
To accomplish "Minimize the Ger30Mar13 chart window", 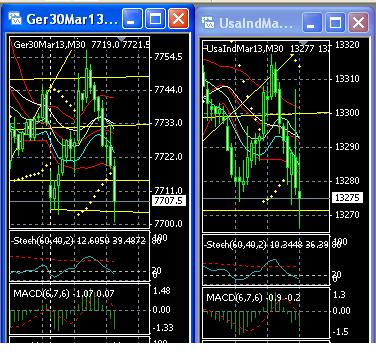I will (x=132, y=18).
